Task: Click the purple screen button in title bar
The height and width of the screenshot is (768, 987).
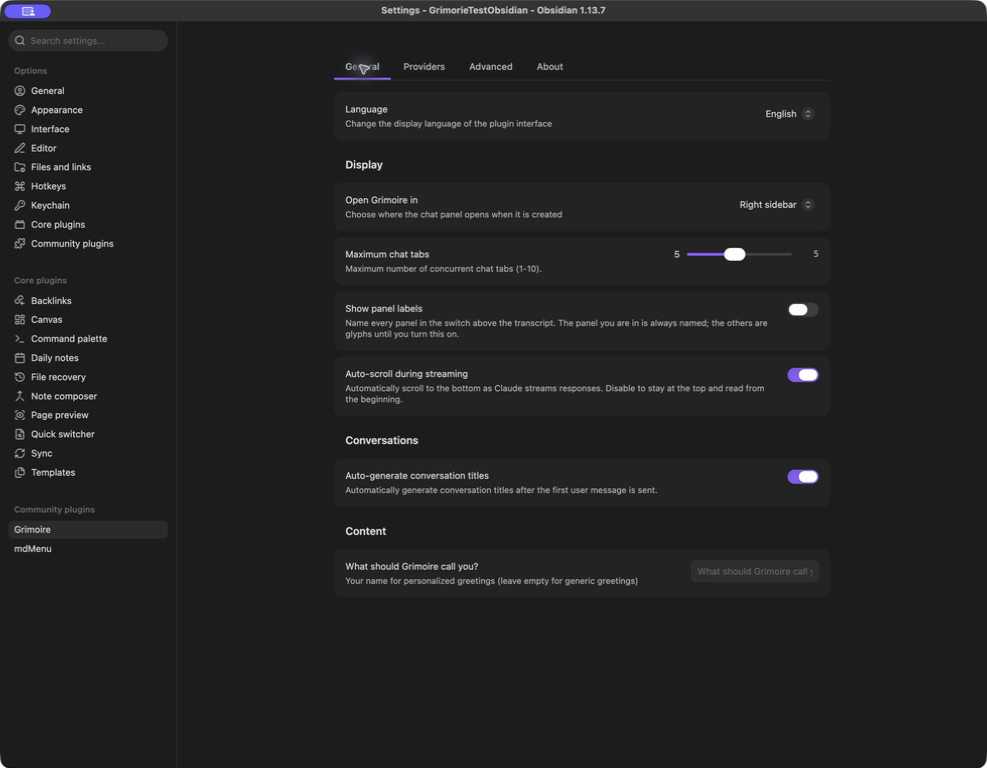Action: click(28, 11)
